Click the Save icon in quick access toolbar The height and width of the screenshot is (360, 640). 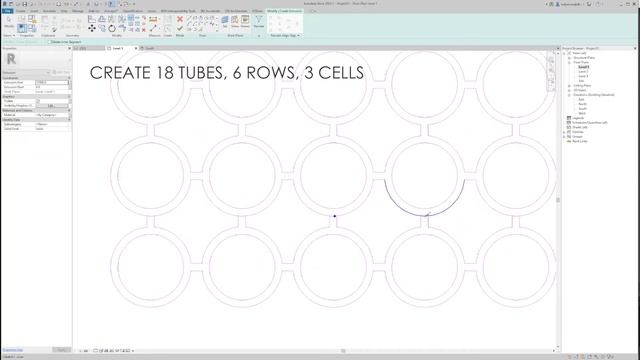[x=24, y=4]
